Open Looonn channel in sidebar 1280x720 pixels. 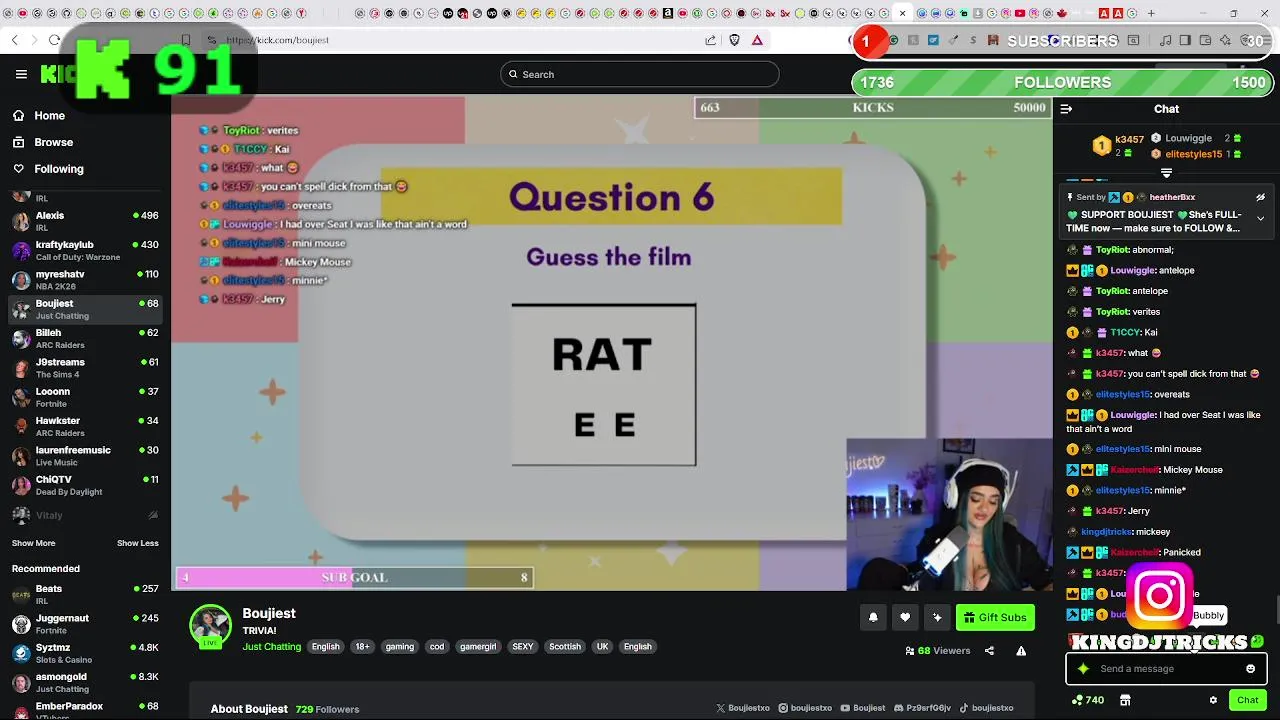(85, 397)
